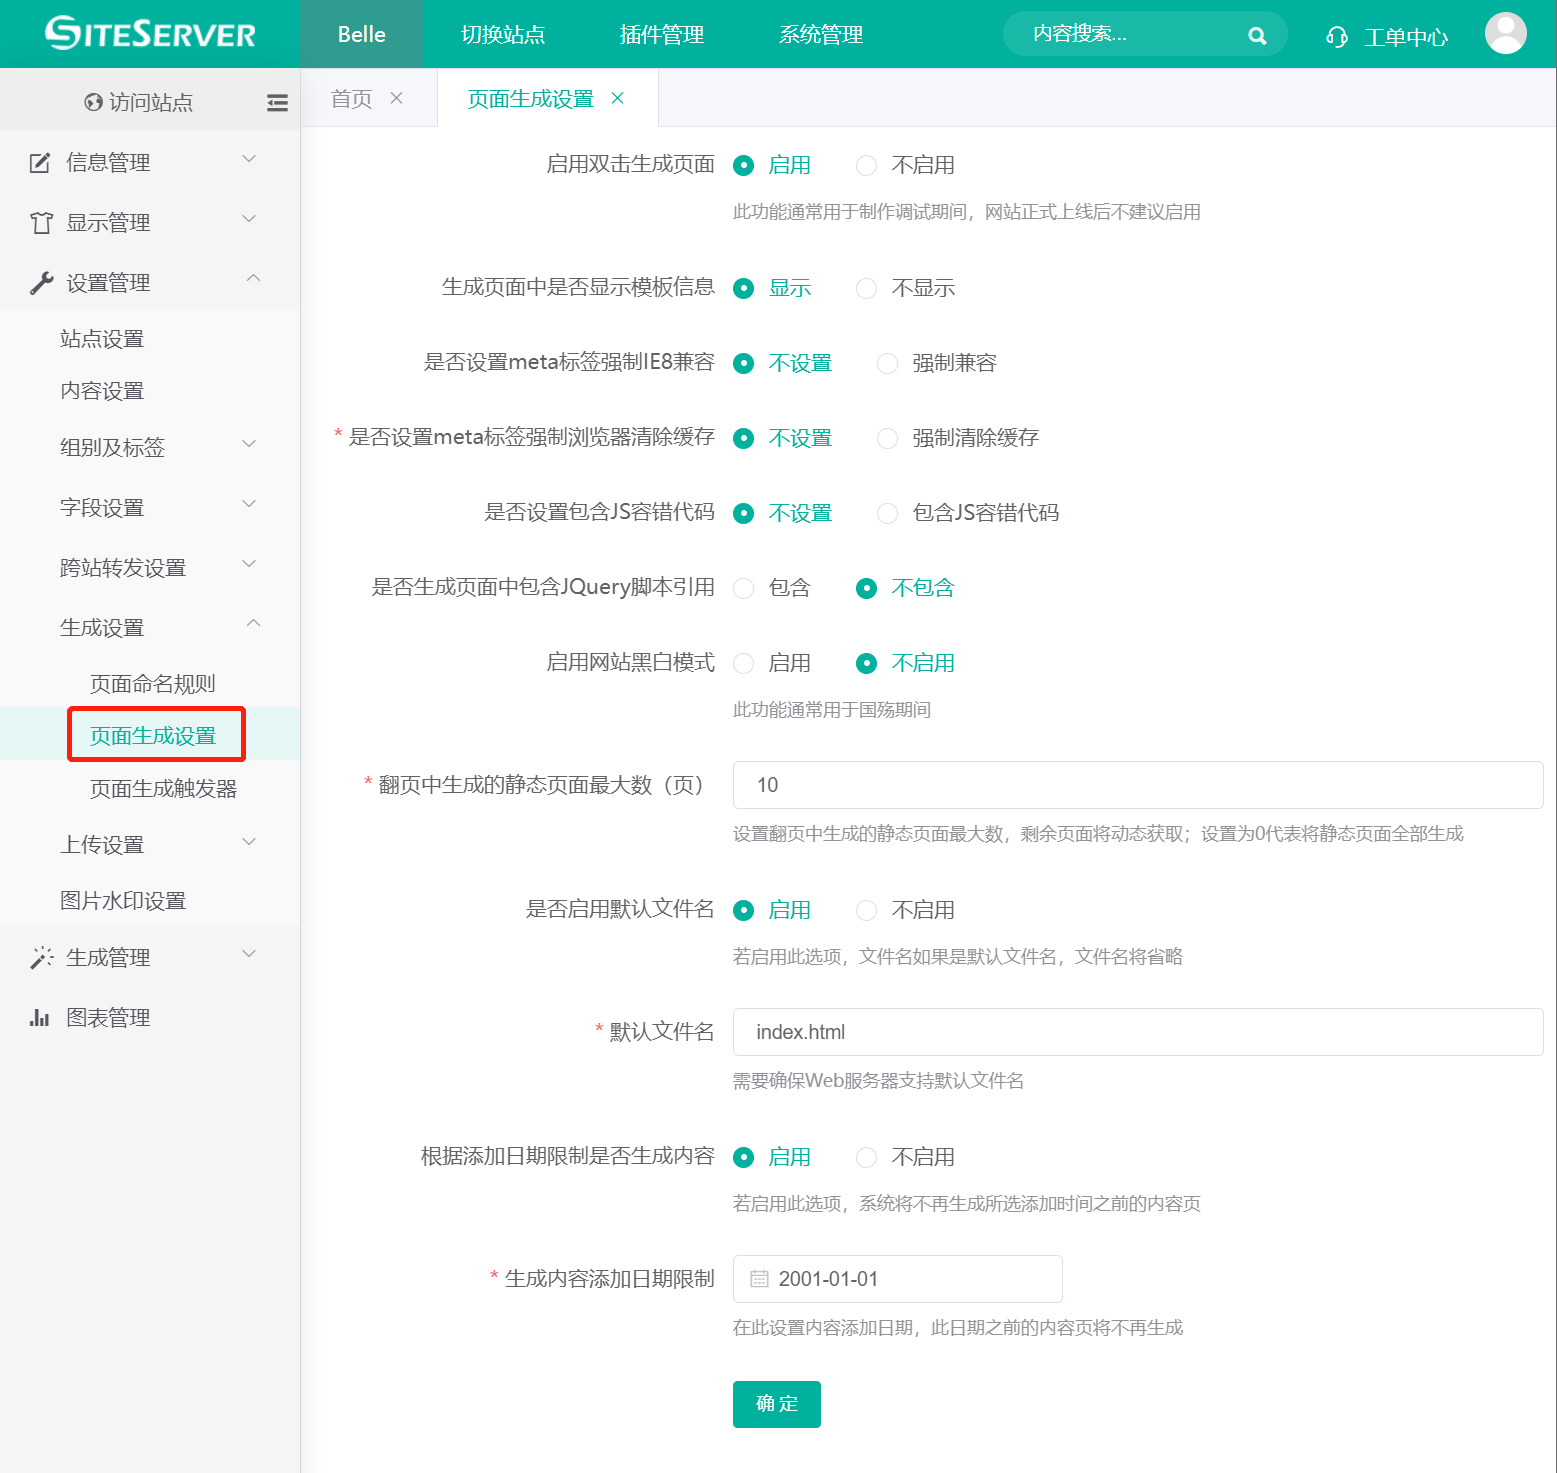Image resolution: width=1557 pixels, height=1473 pixels.
Task: Click the 确定 button
Action: pos(776,1404)
